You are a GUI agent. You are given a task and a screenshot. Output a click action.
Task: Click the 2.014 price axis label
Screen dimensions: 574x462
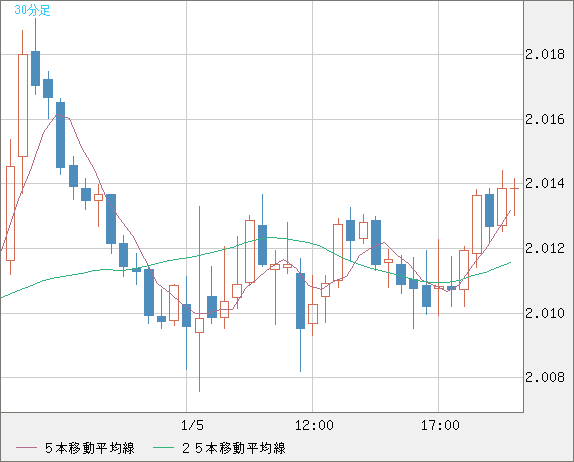pyautogui.click(x=545, y=183)
